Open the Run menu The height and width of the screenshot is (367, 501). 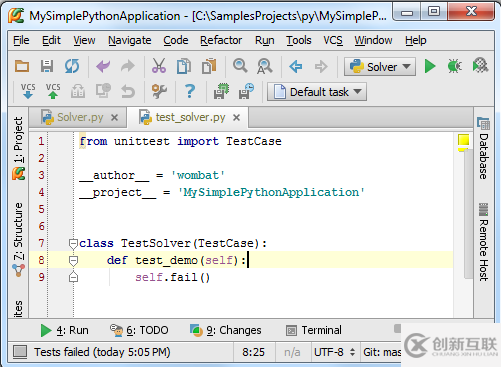(265, 40)
